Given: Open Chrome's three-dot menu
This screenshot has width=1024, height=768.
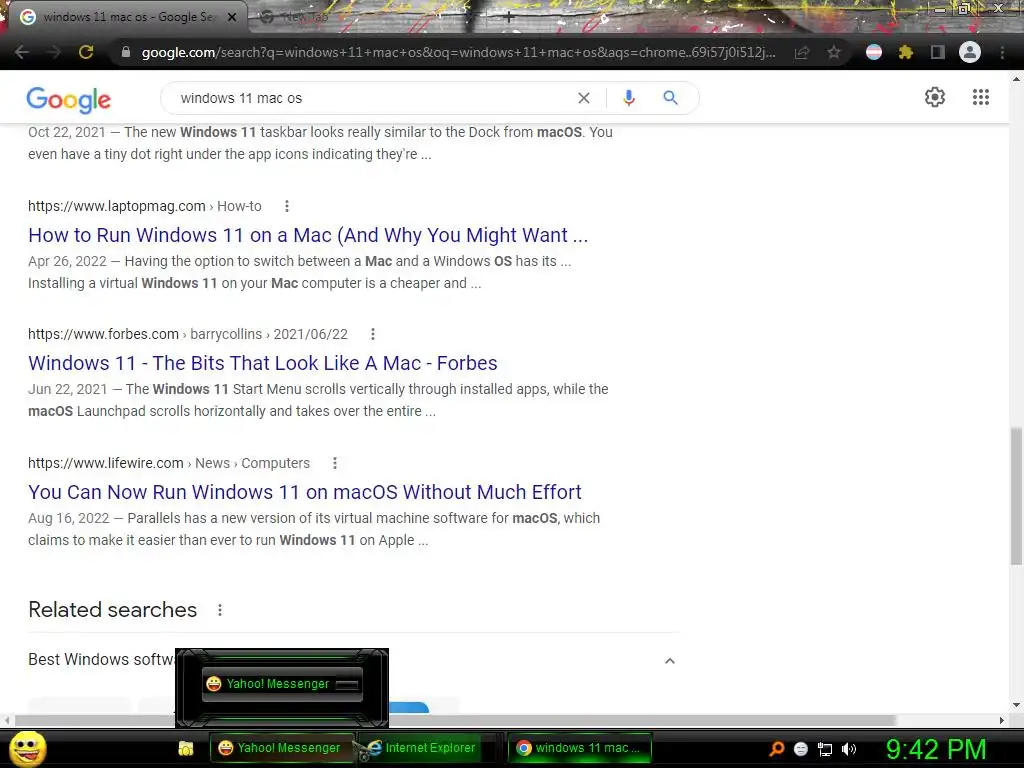Looking at the screenshot, I should (1002, 52).
